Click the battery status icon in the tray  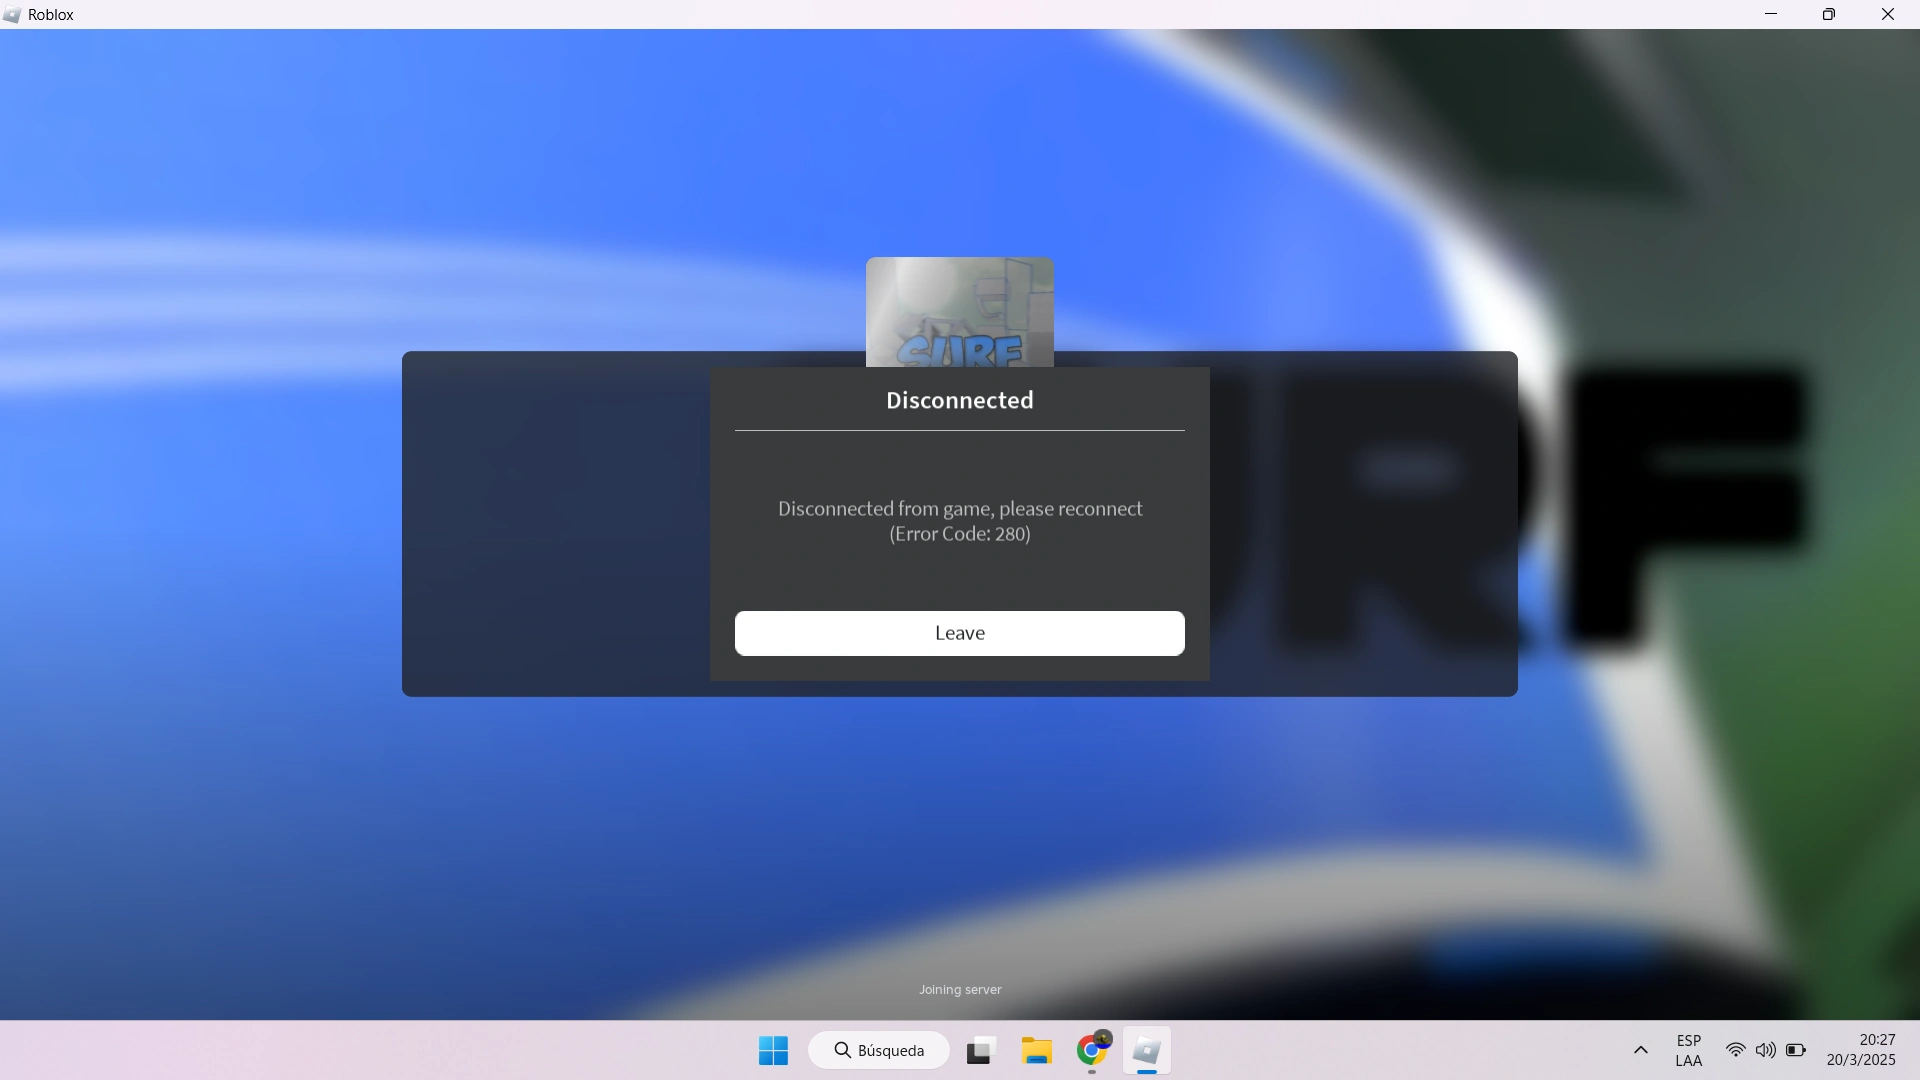click(1796, 1050)
